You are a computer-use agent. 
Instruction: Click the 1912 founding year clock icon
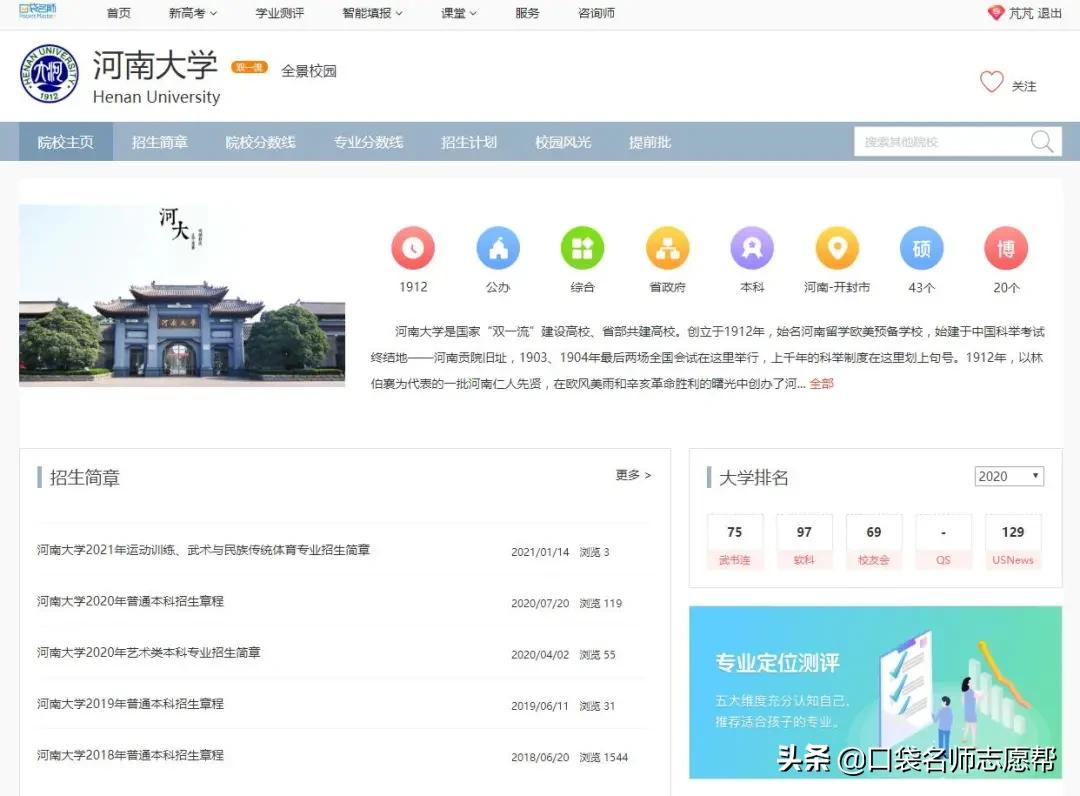coord(413,247)
